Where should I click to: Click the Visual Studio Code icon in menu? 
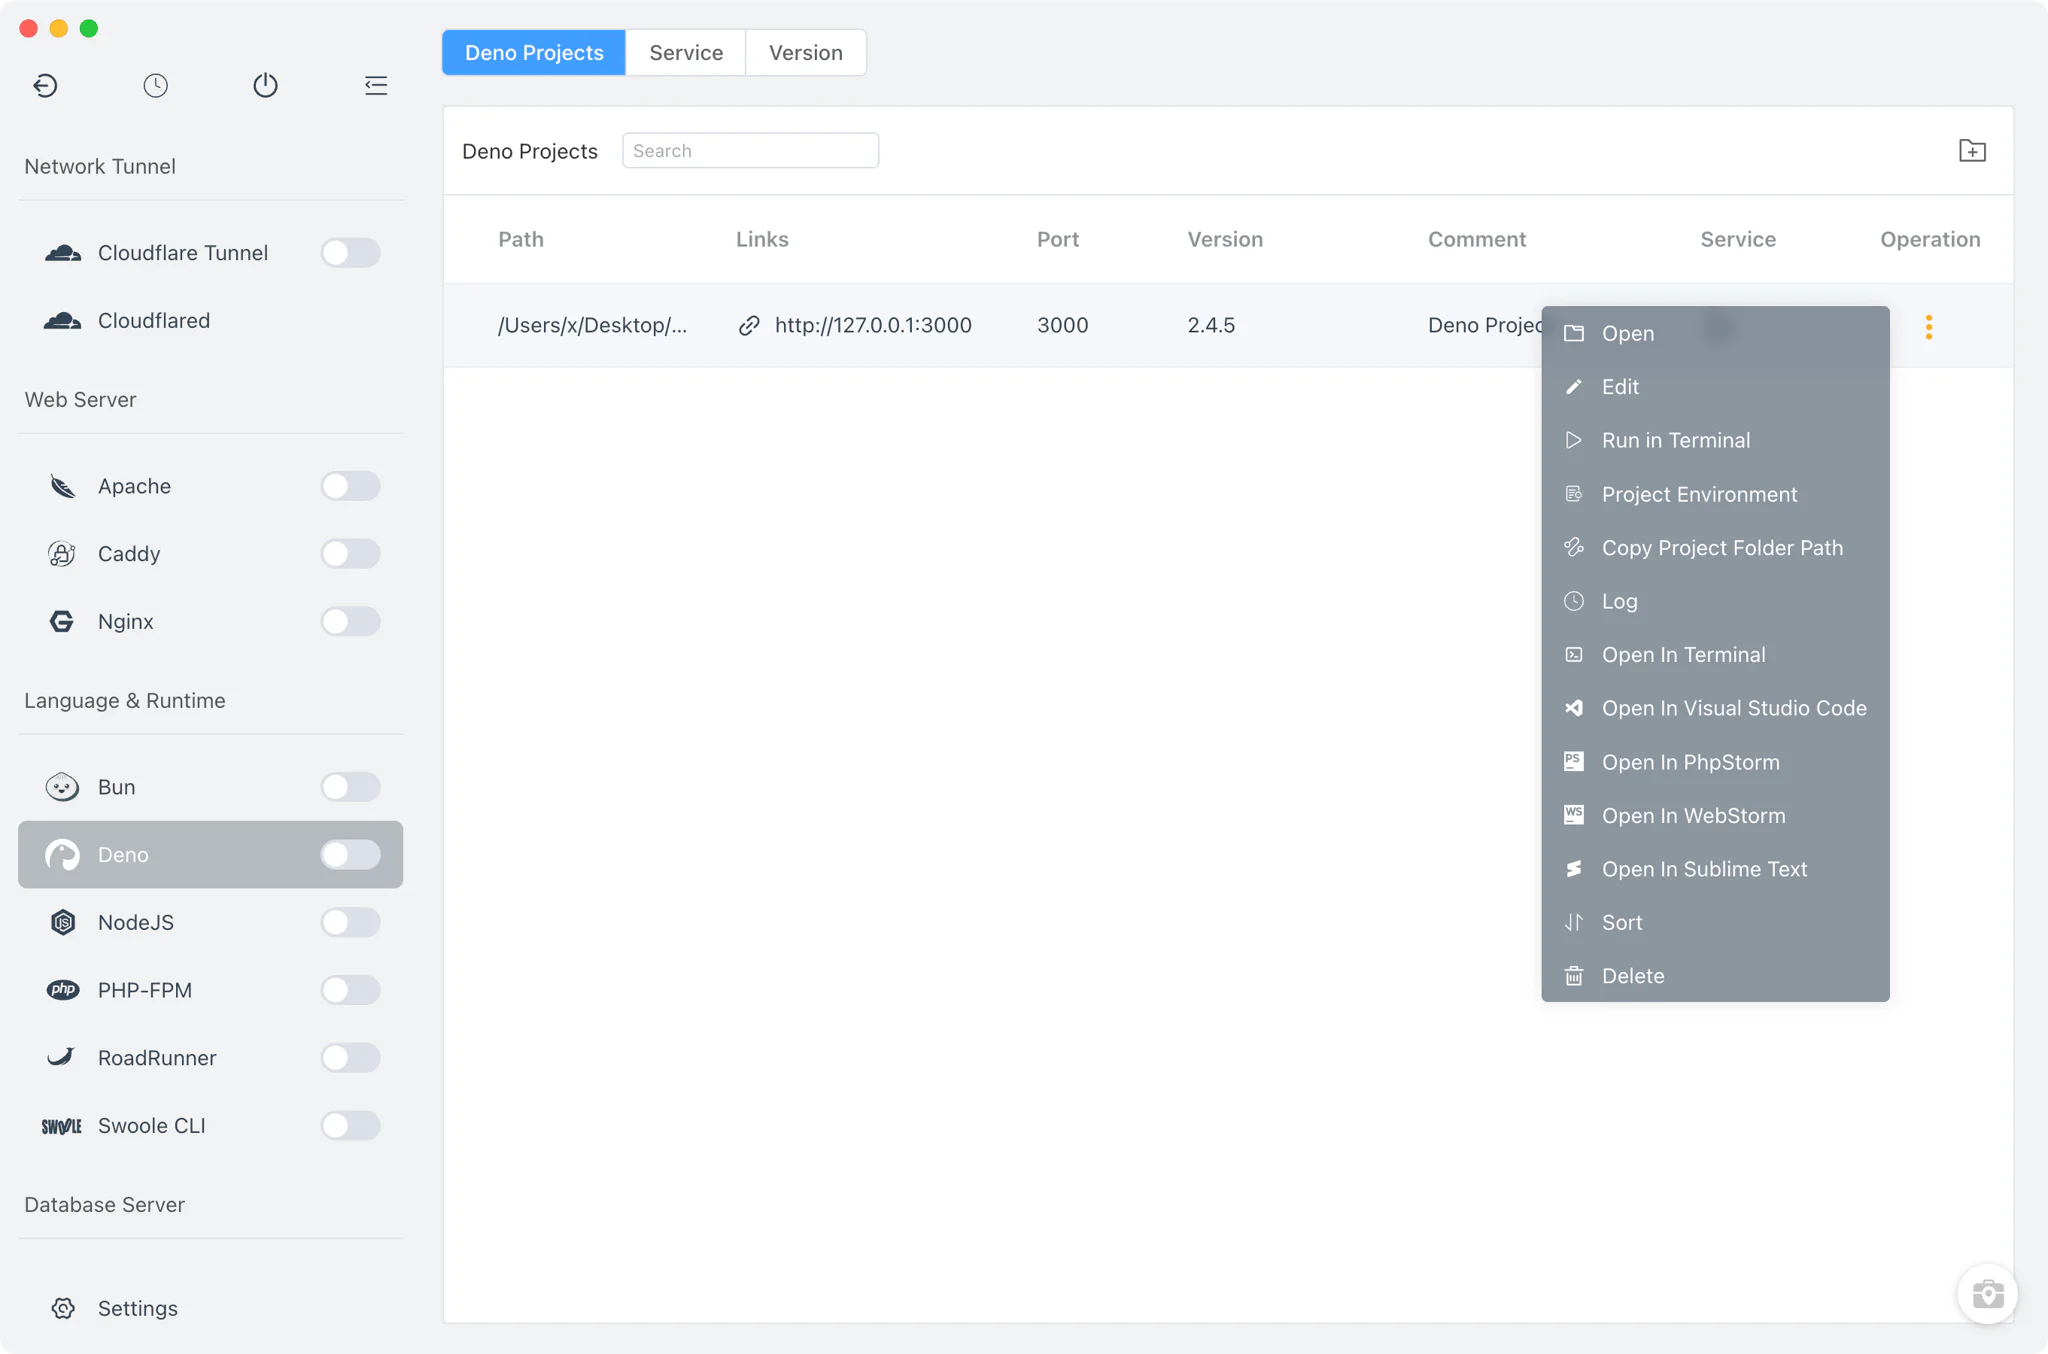point(1574,708)
